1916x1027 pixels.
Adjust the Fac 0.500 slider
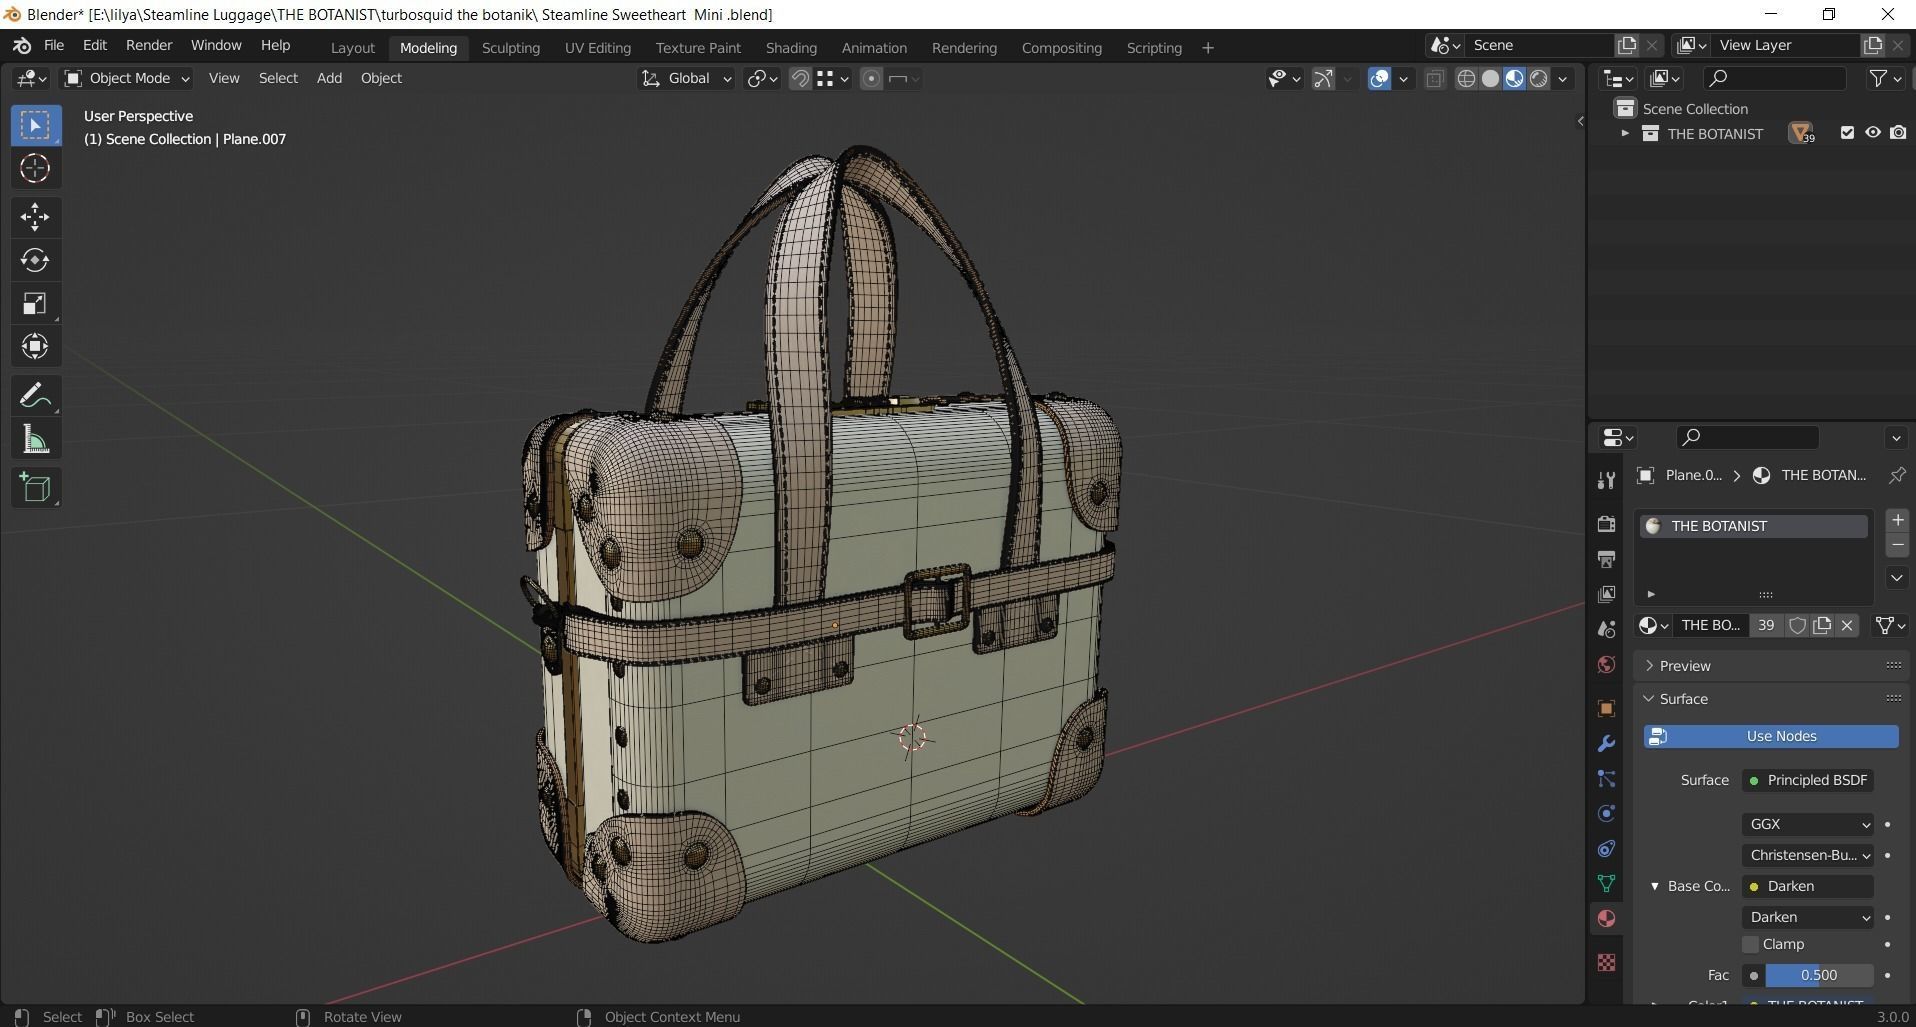pyautogui.click(x=1819, y=975)
